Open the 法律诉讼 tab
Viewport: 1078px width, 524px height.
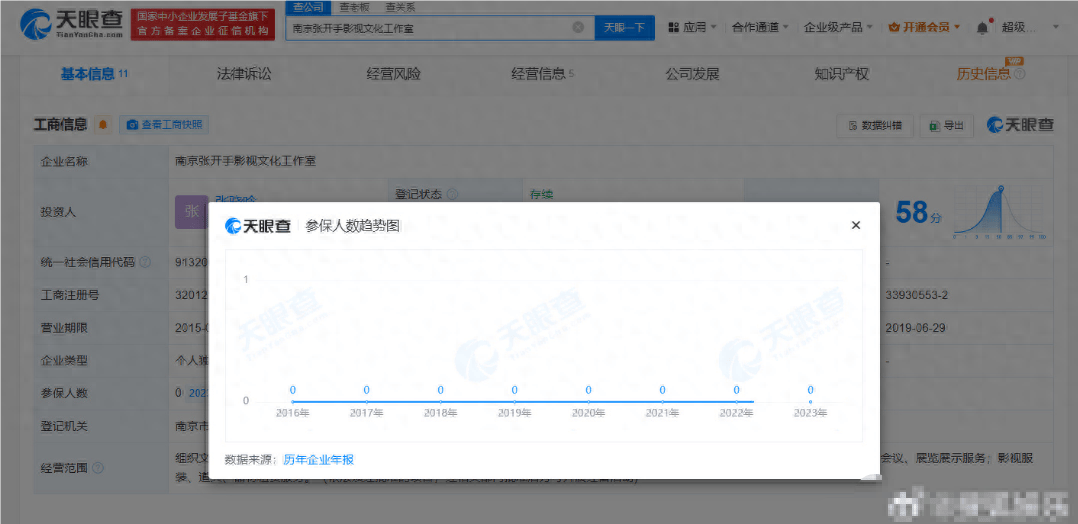click(x=244, y=74)
